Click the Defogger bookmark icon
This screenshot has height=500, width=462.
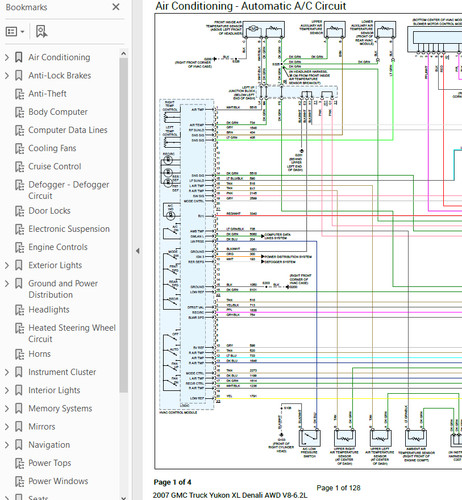click(x=20, y=185)
